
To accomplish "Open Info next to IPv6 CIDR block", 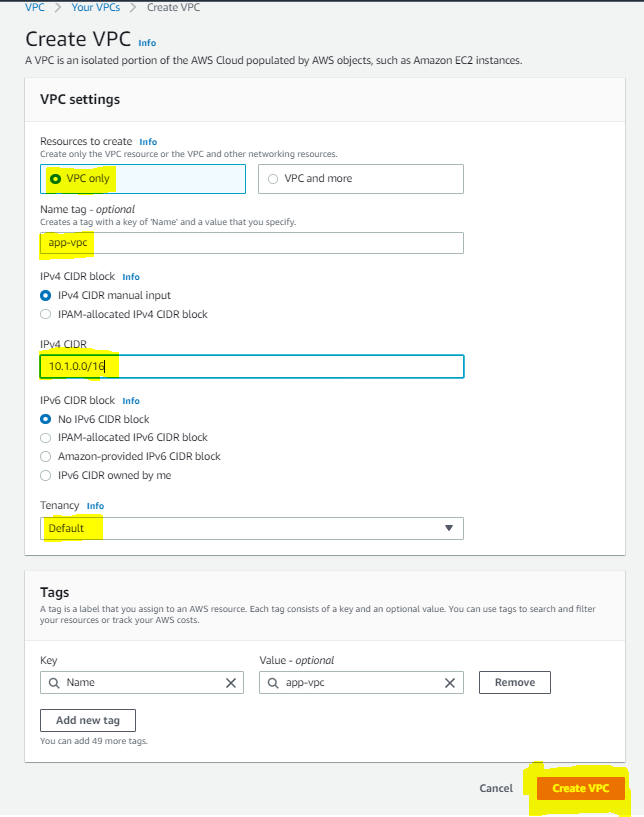I will [x=130, y=400].
